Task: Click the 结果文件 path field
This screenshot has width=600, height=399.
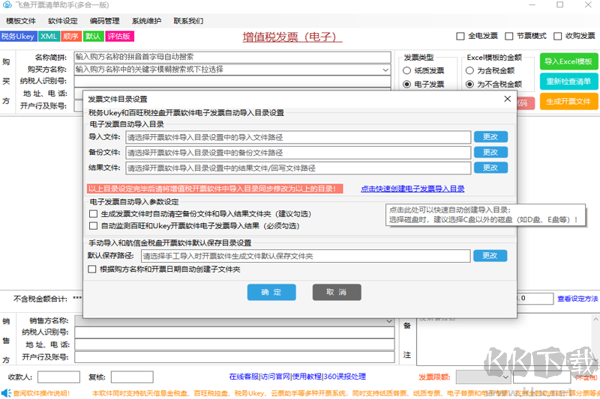Action: [298, 168]
